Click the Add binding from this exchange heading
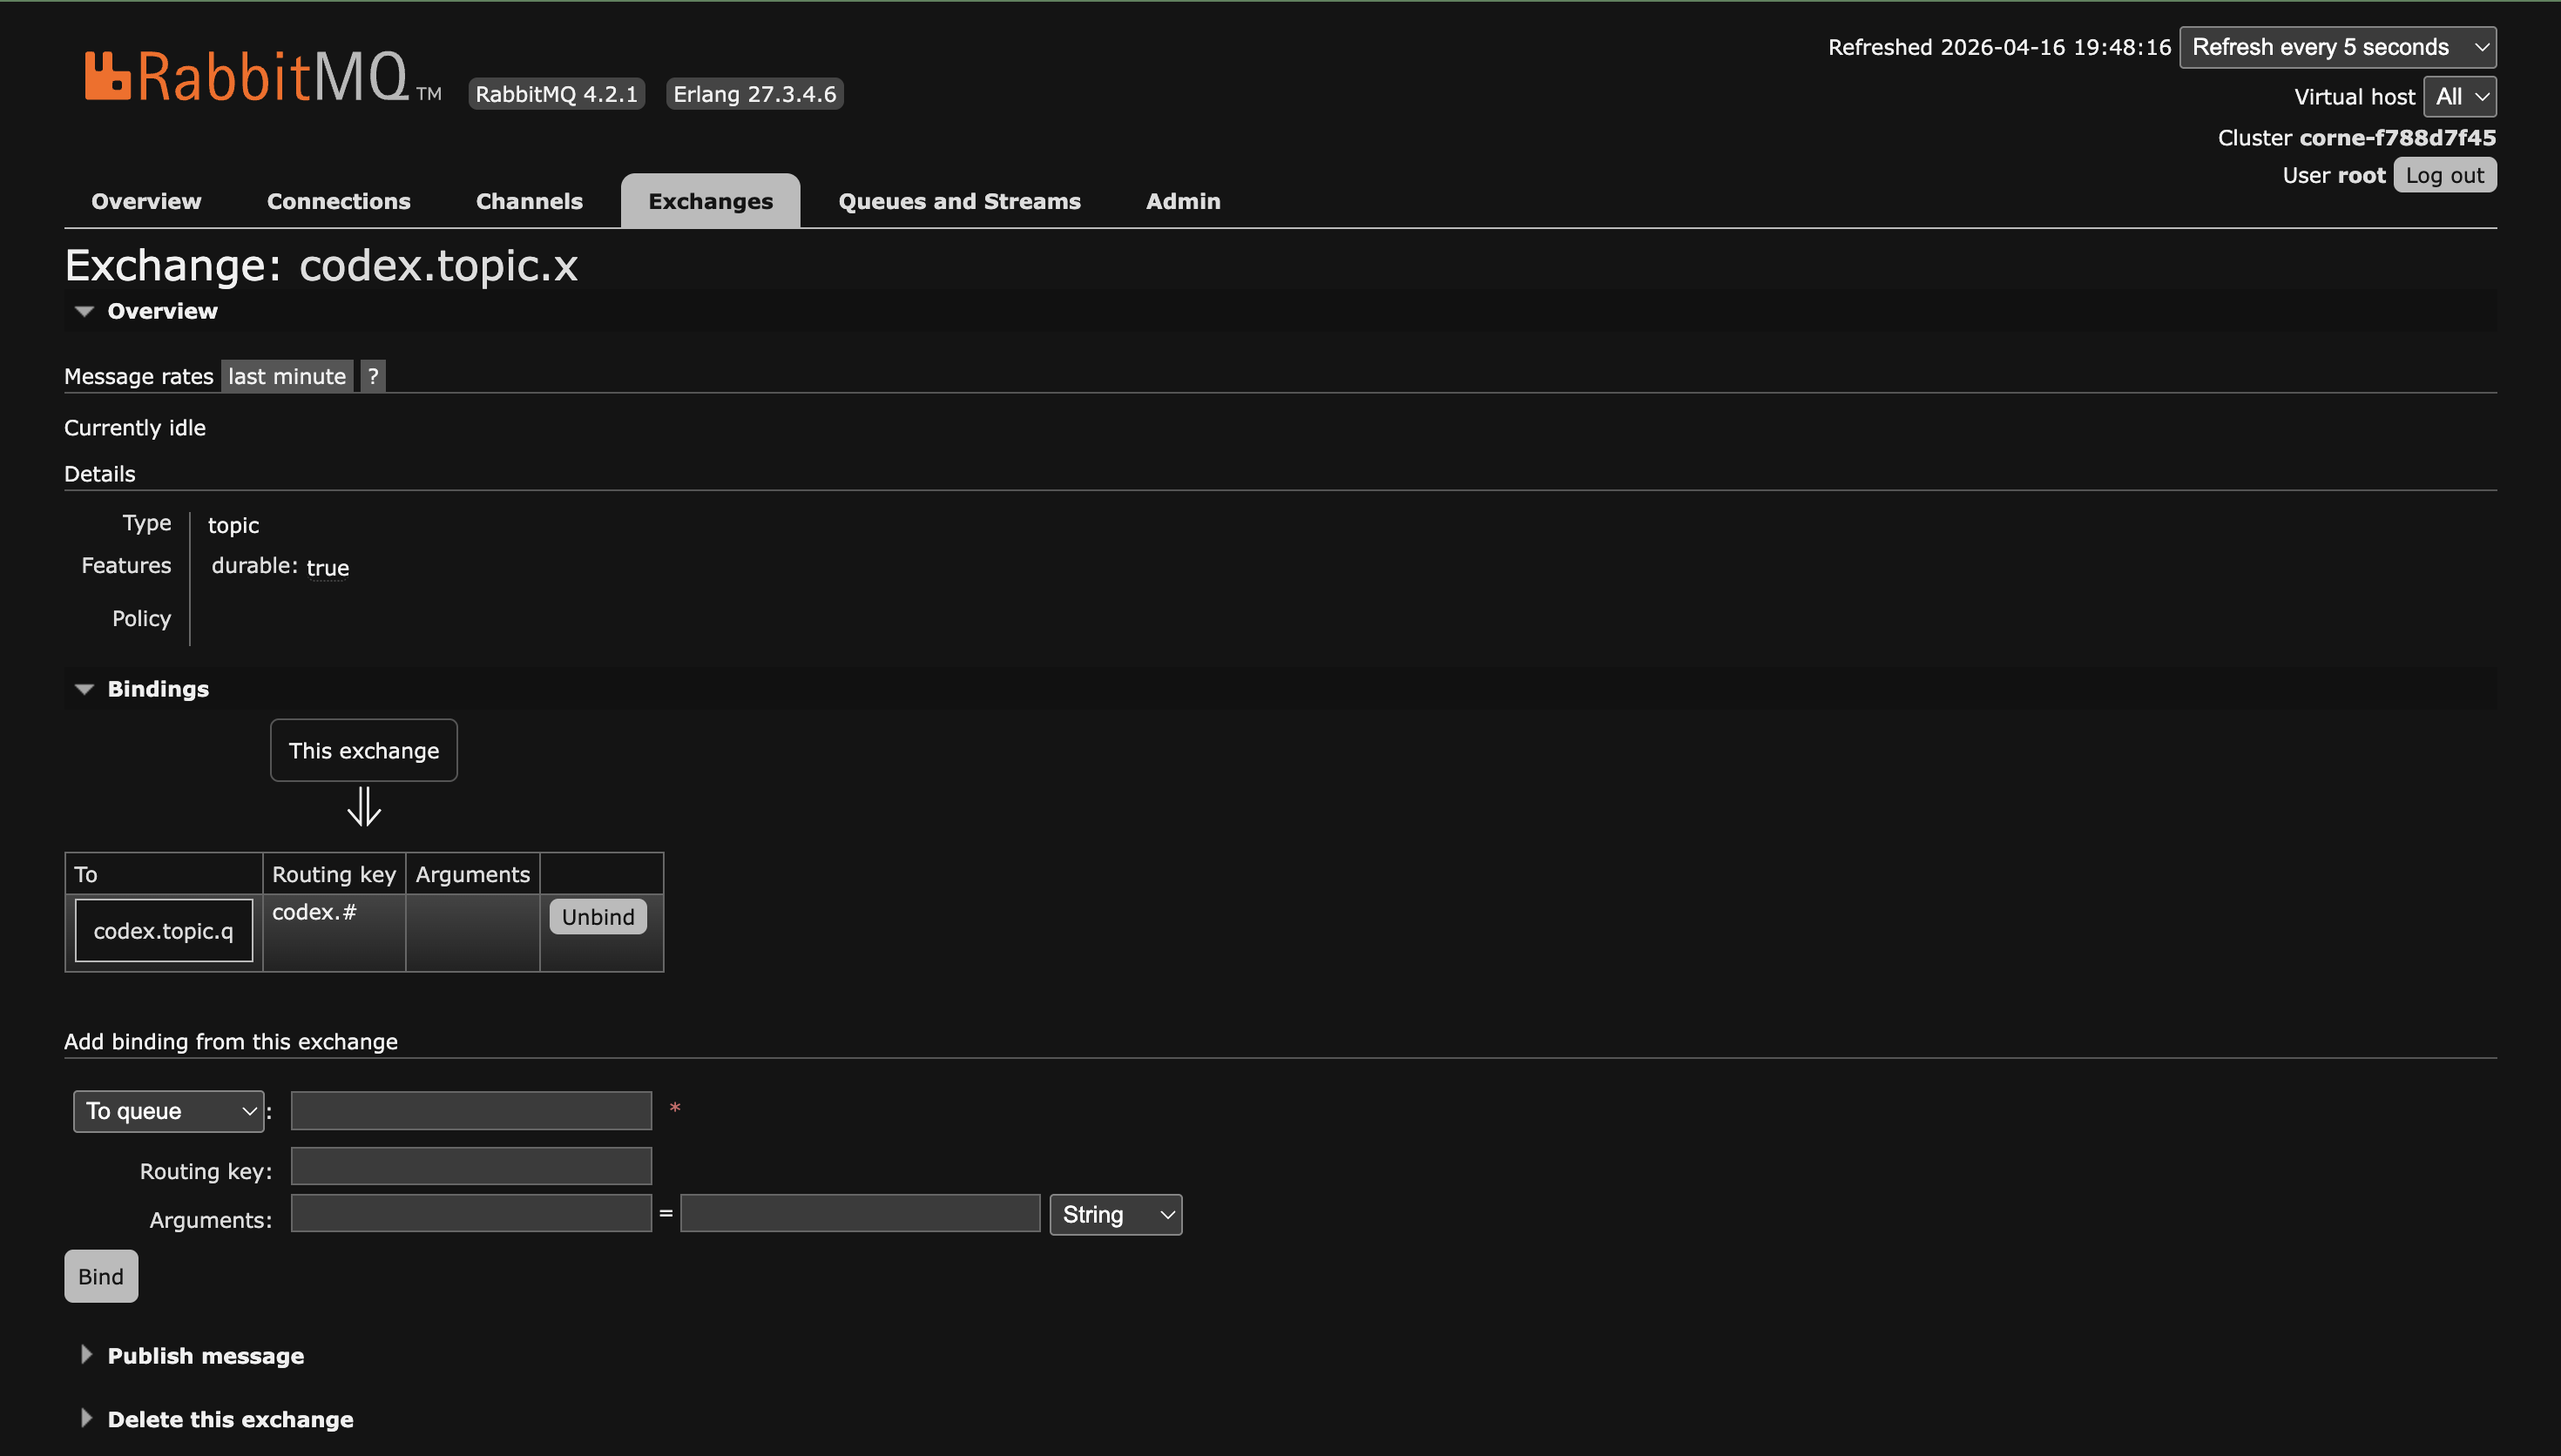The width and height of the screenshot is (2561, 1456). click(x=231, y=1042)
